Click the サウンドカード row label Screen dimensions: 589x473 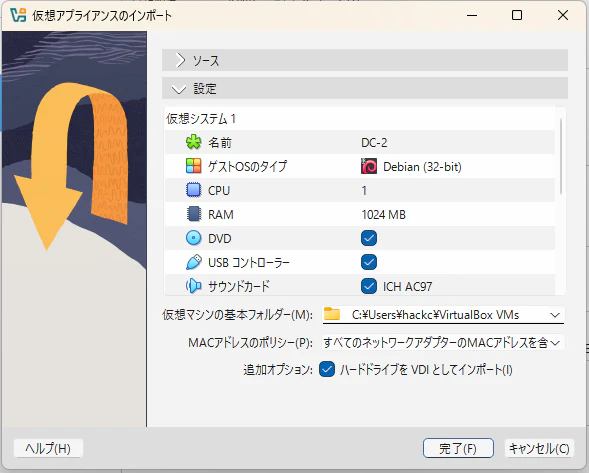(x=239, y=286)
